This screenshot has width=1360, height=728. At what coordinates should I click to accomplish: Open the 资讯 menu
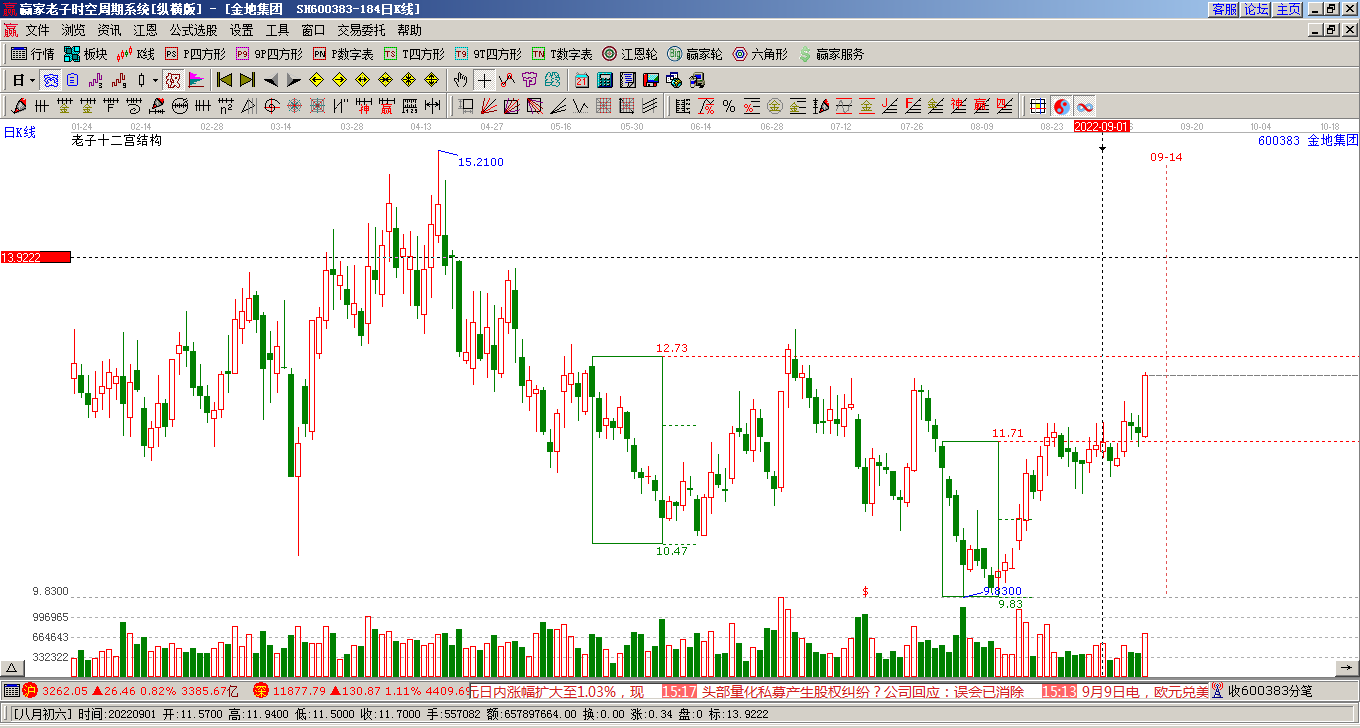click(x=109, y=31)
